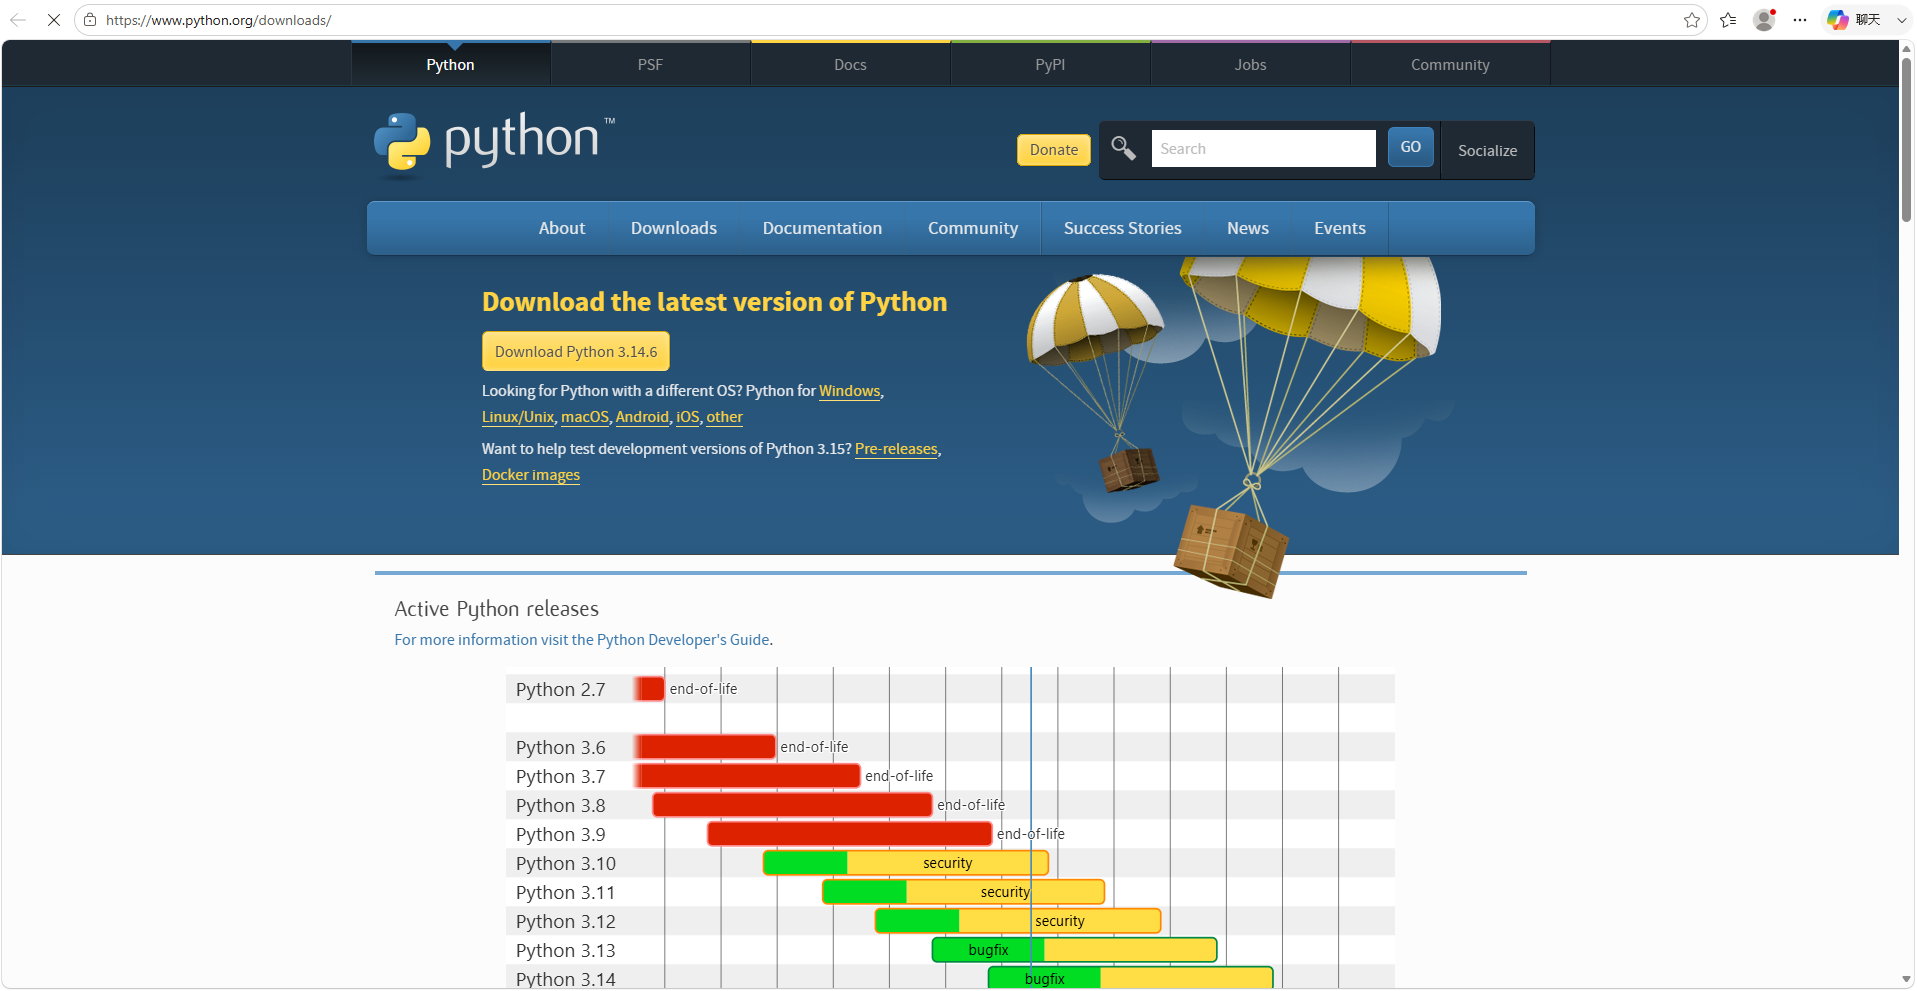Follow the Android link
This screenshot has width=1917, height=991.
pos(642,417)
